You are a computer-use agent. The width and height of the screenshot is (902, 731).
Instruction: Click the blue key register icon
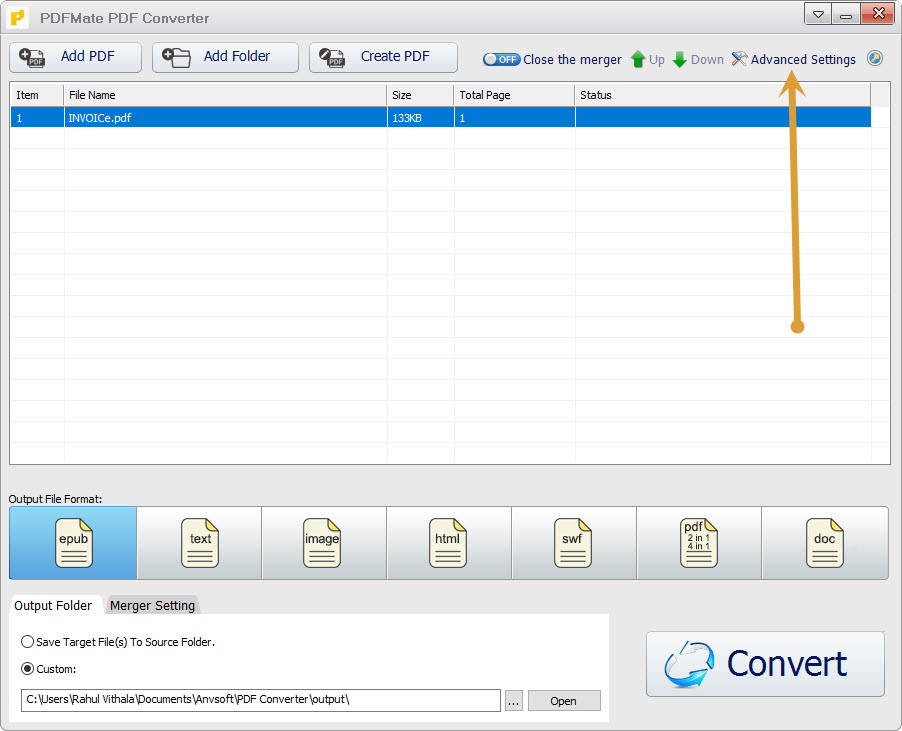875,58
